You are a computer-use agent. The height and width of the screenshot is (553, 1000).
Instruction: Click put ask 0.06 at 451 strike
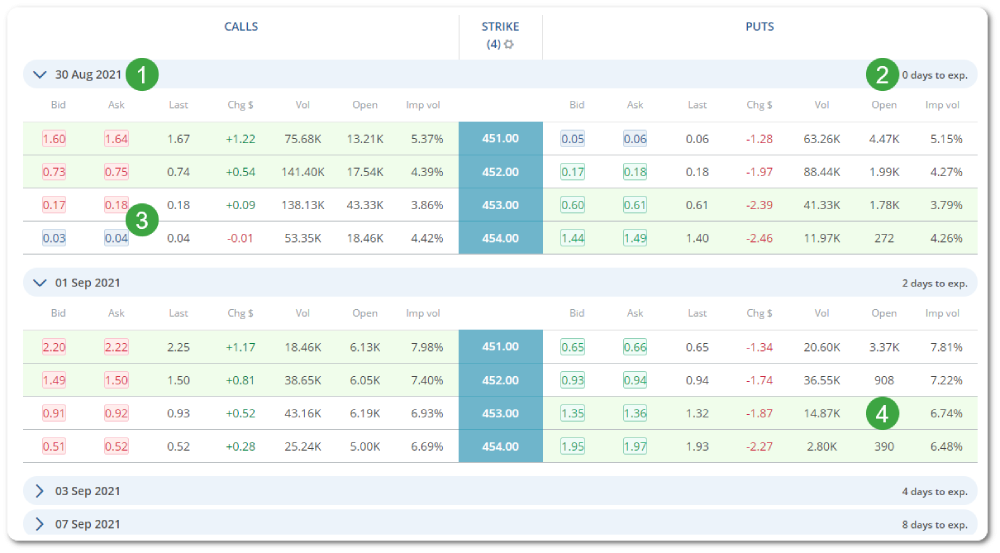pos(635,139)
